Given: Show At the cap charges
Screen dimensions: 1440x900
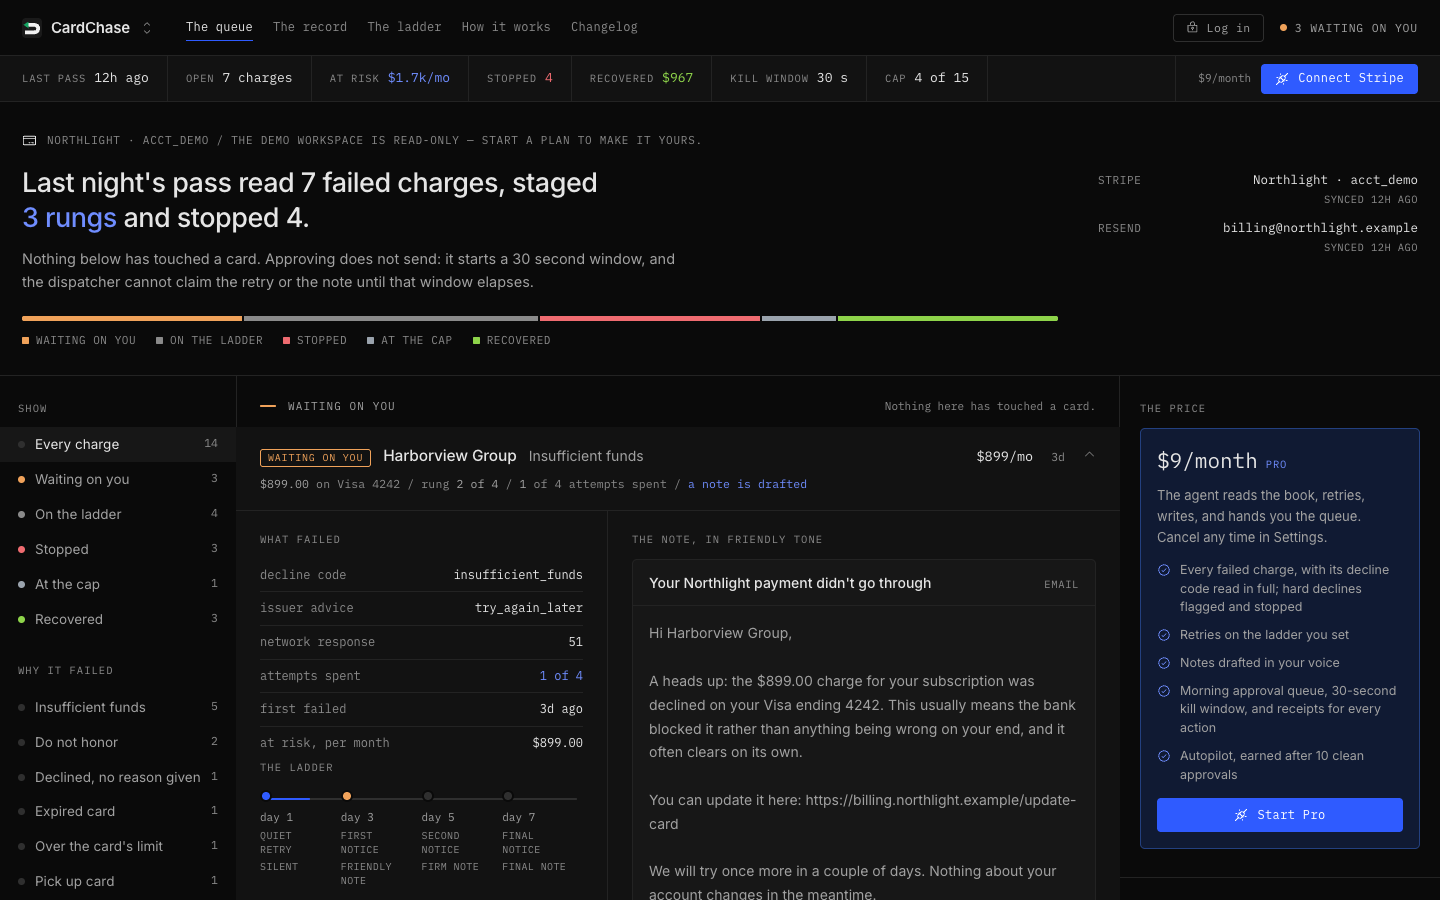Looking at the screenshot, I should click(118, 584).
